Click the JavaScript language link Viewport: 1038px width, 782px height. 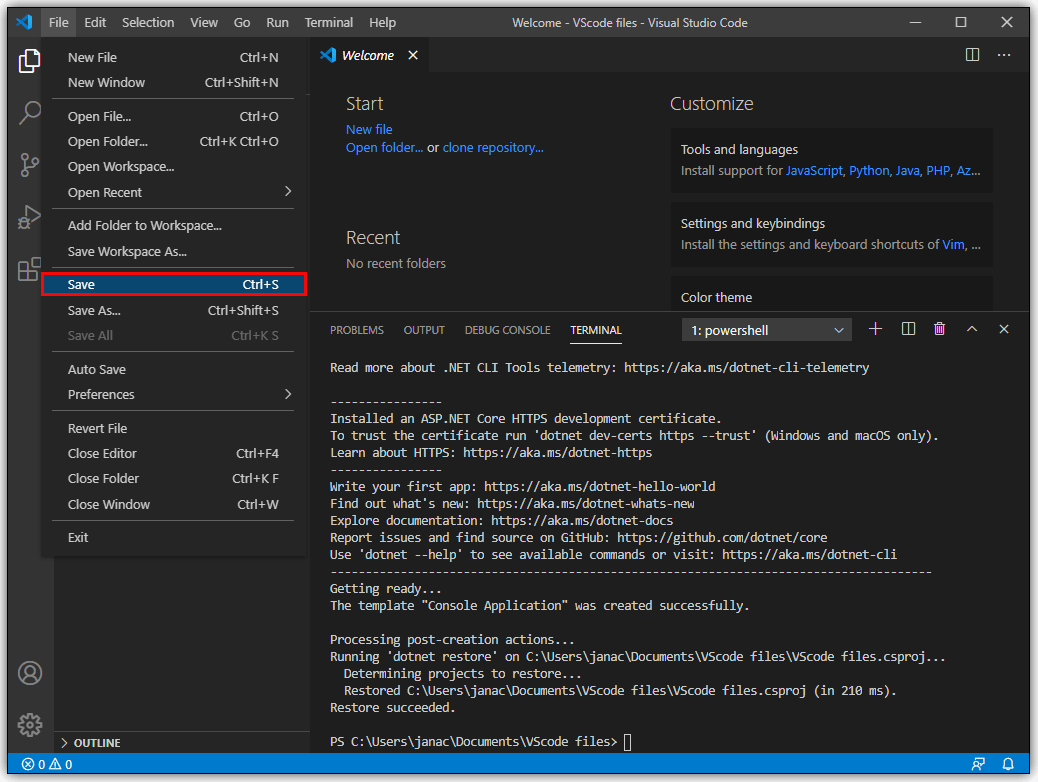[814, 171]
